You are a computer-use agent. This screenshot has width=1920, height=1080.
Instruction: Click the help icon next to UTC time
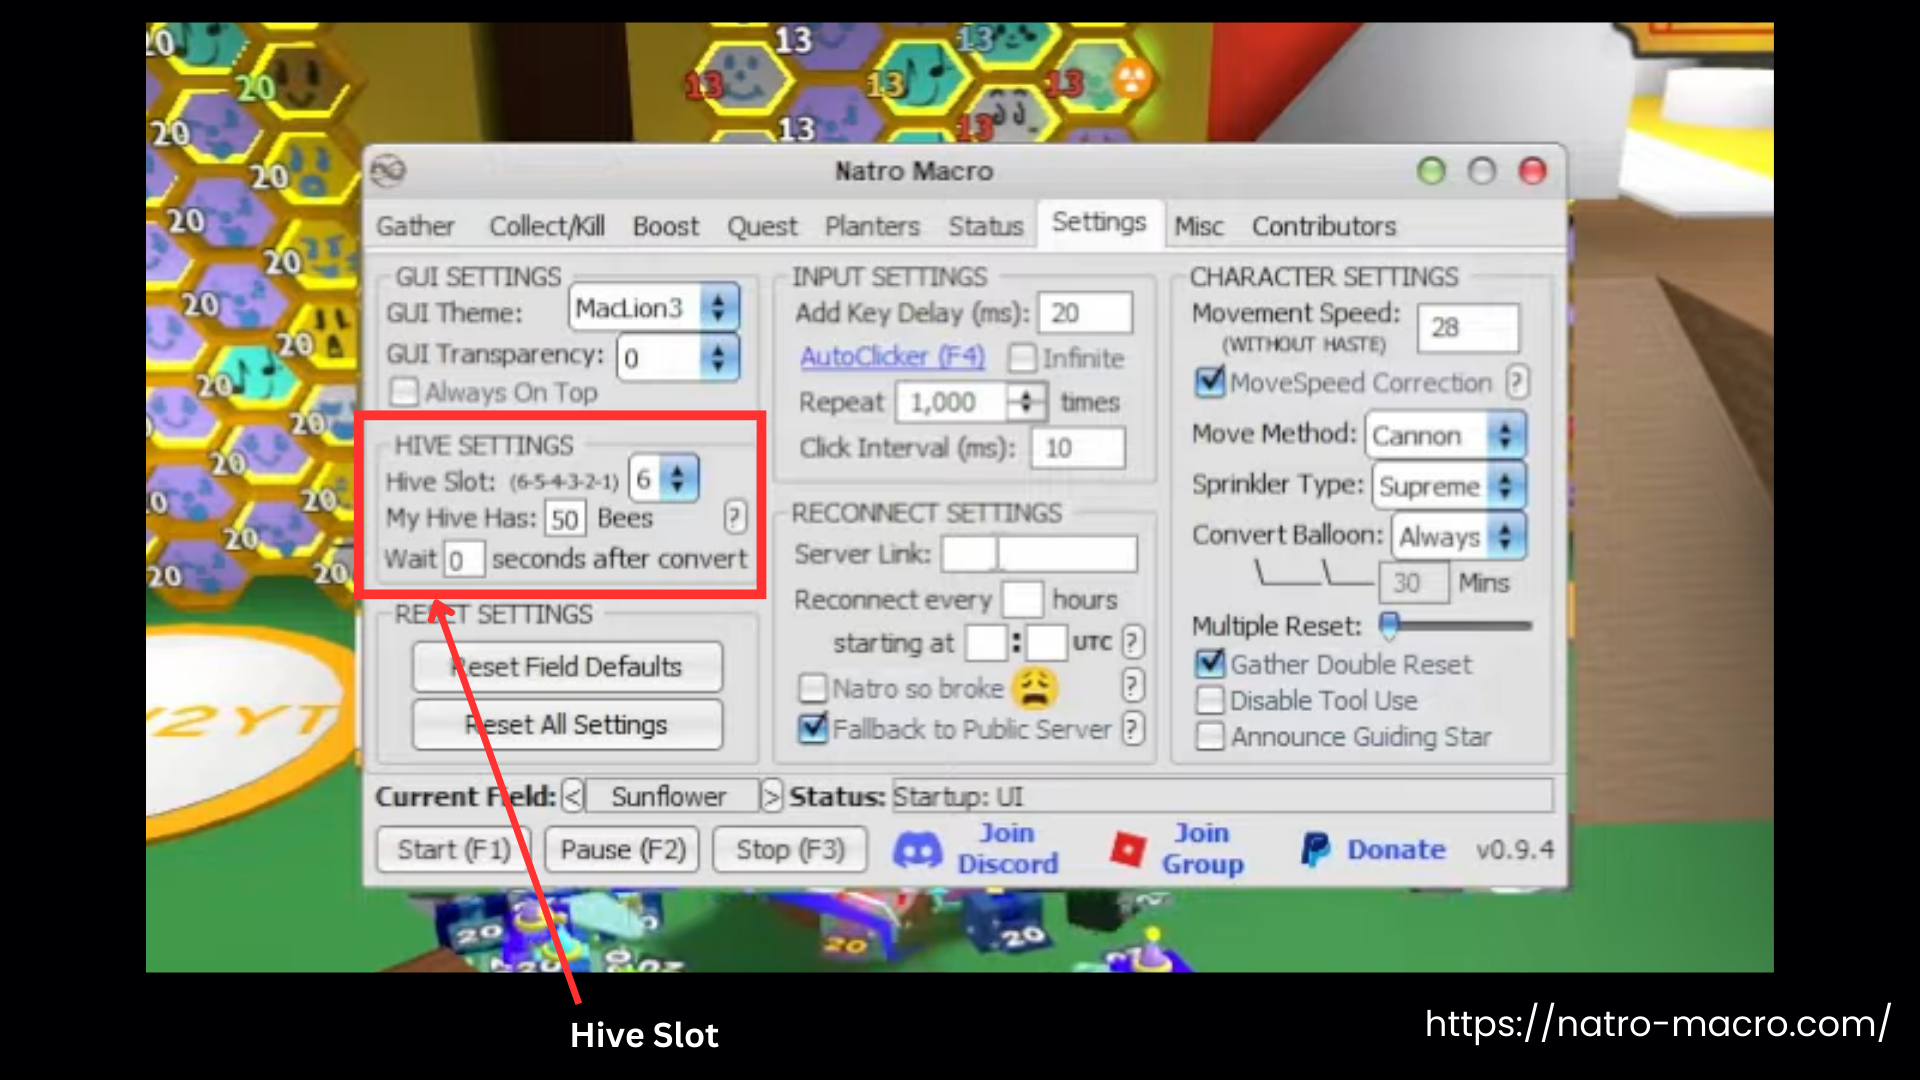point(1131,642)
